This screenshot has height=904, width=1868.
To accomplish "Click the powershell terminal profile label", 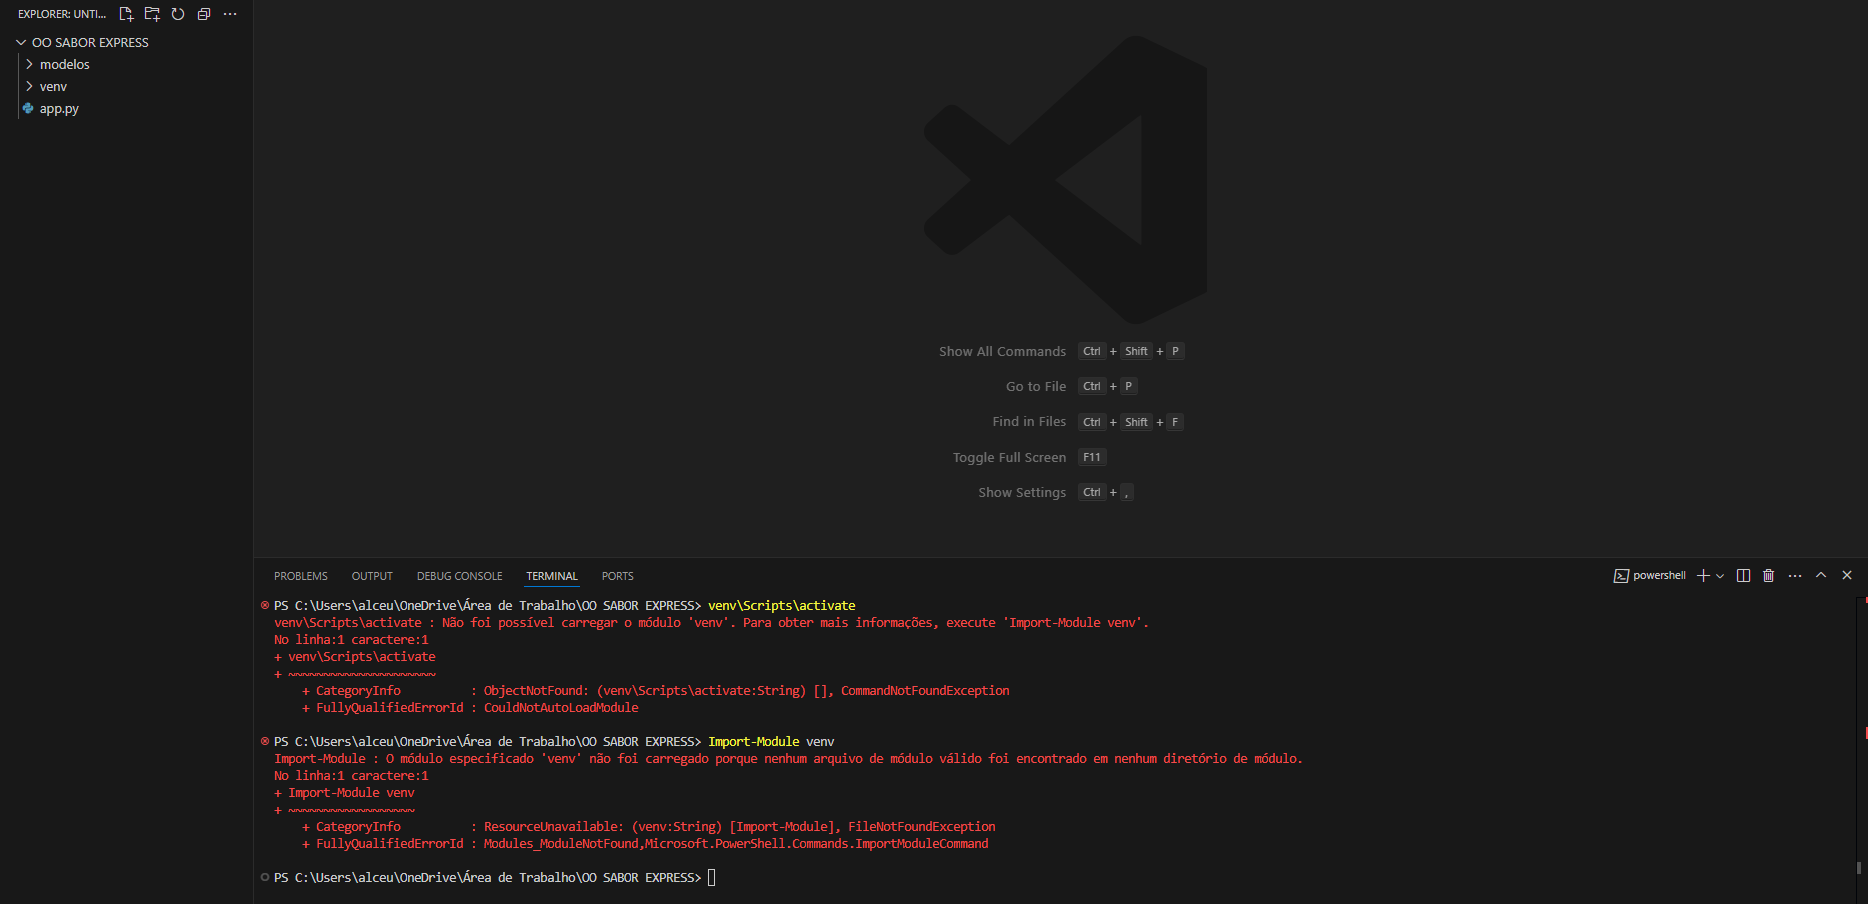I will click(1650, 575).
